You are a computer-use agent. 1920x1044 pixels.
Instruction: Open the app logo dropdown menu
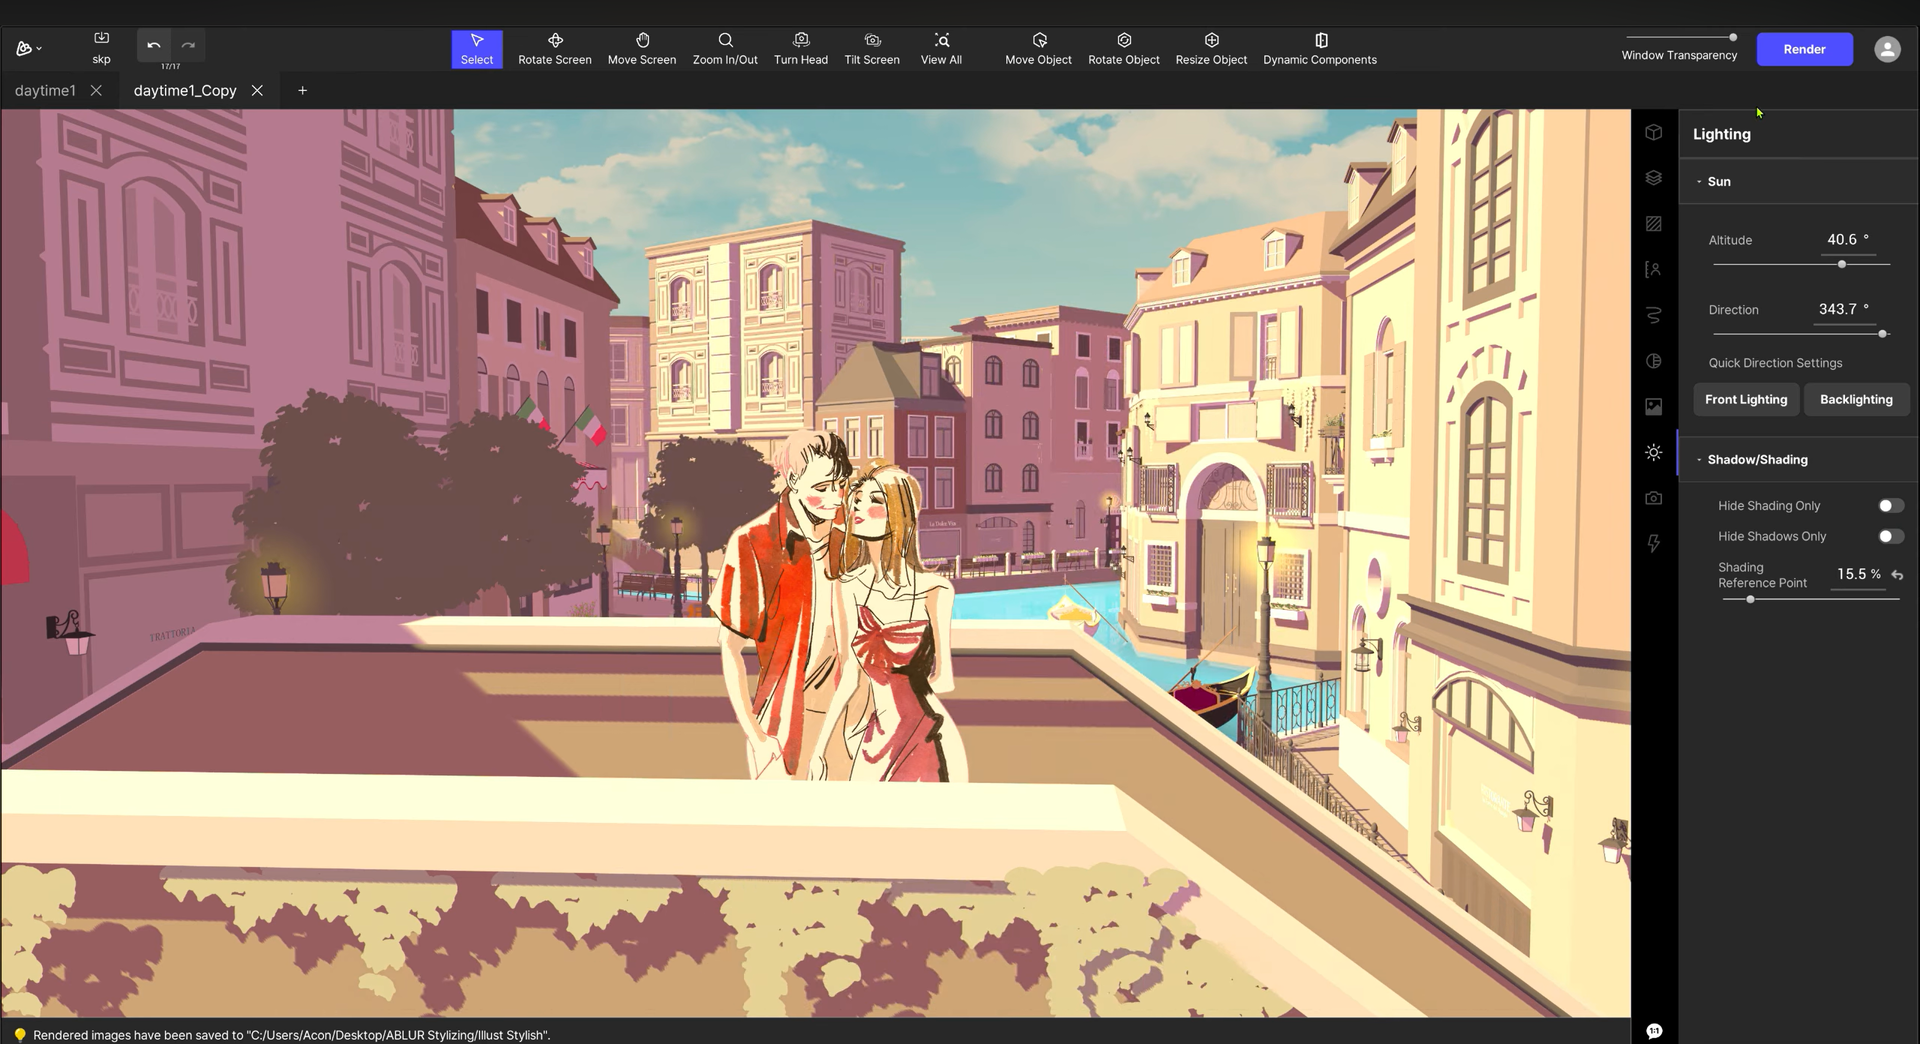(x=29, y=48)
